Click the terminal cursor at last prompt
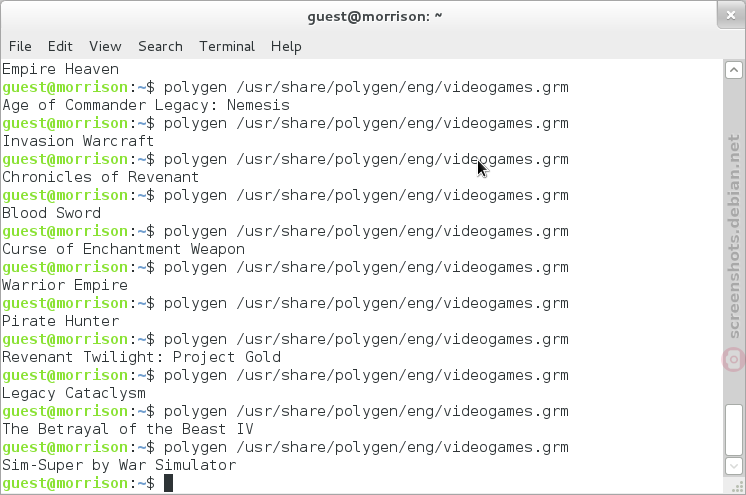Image resolution: width=746 pixels, height=495 pixels. click(168, 483)
